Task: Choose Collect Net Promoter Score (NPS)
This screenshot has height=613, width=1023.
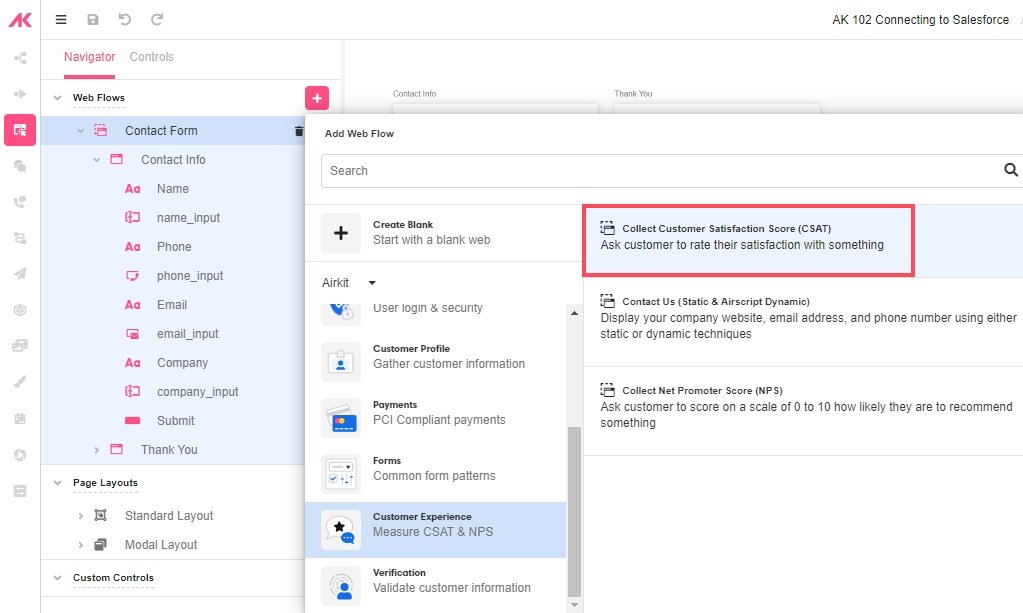Action: point(803,411)
